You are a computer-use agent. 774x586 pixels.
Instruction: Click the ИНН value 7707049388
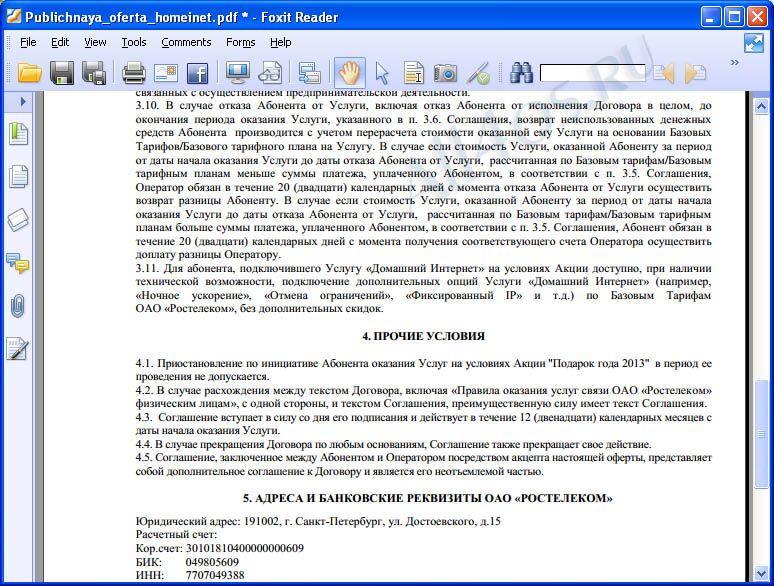[x=215, y=576]
